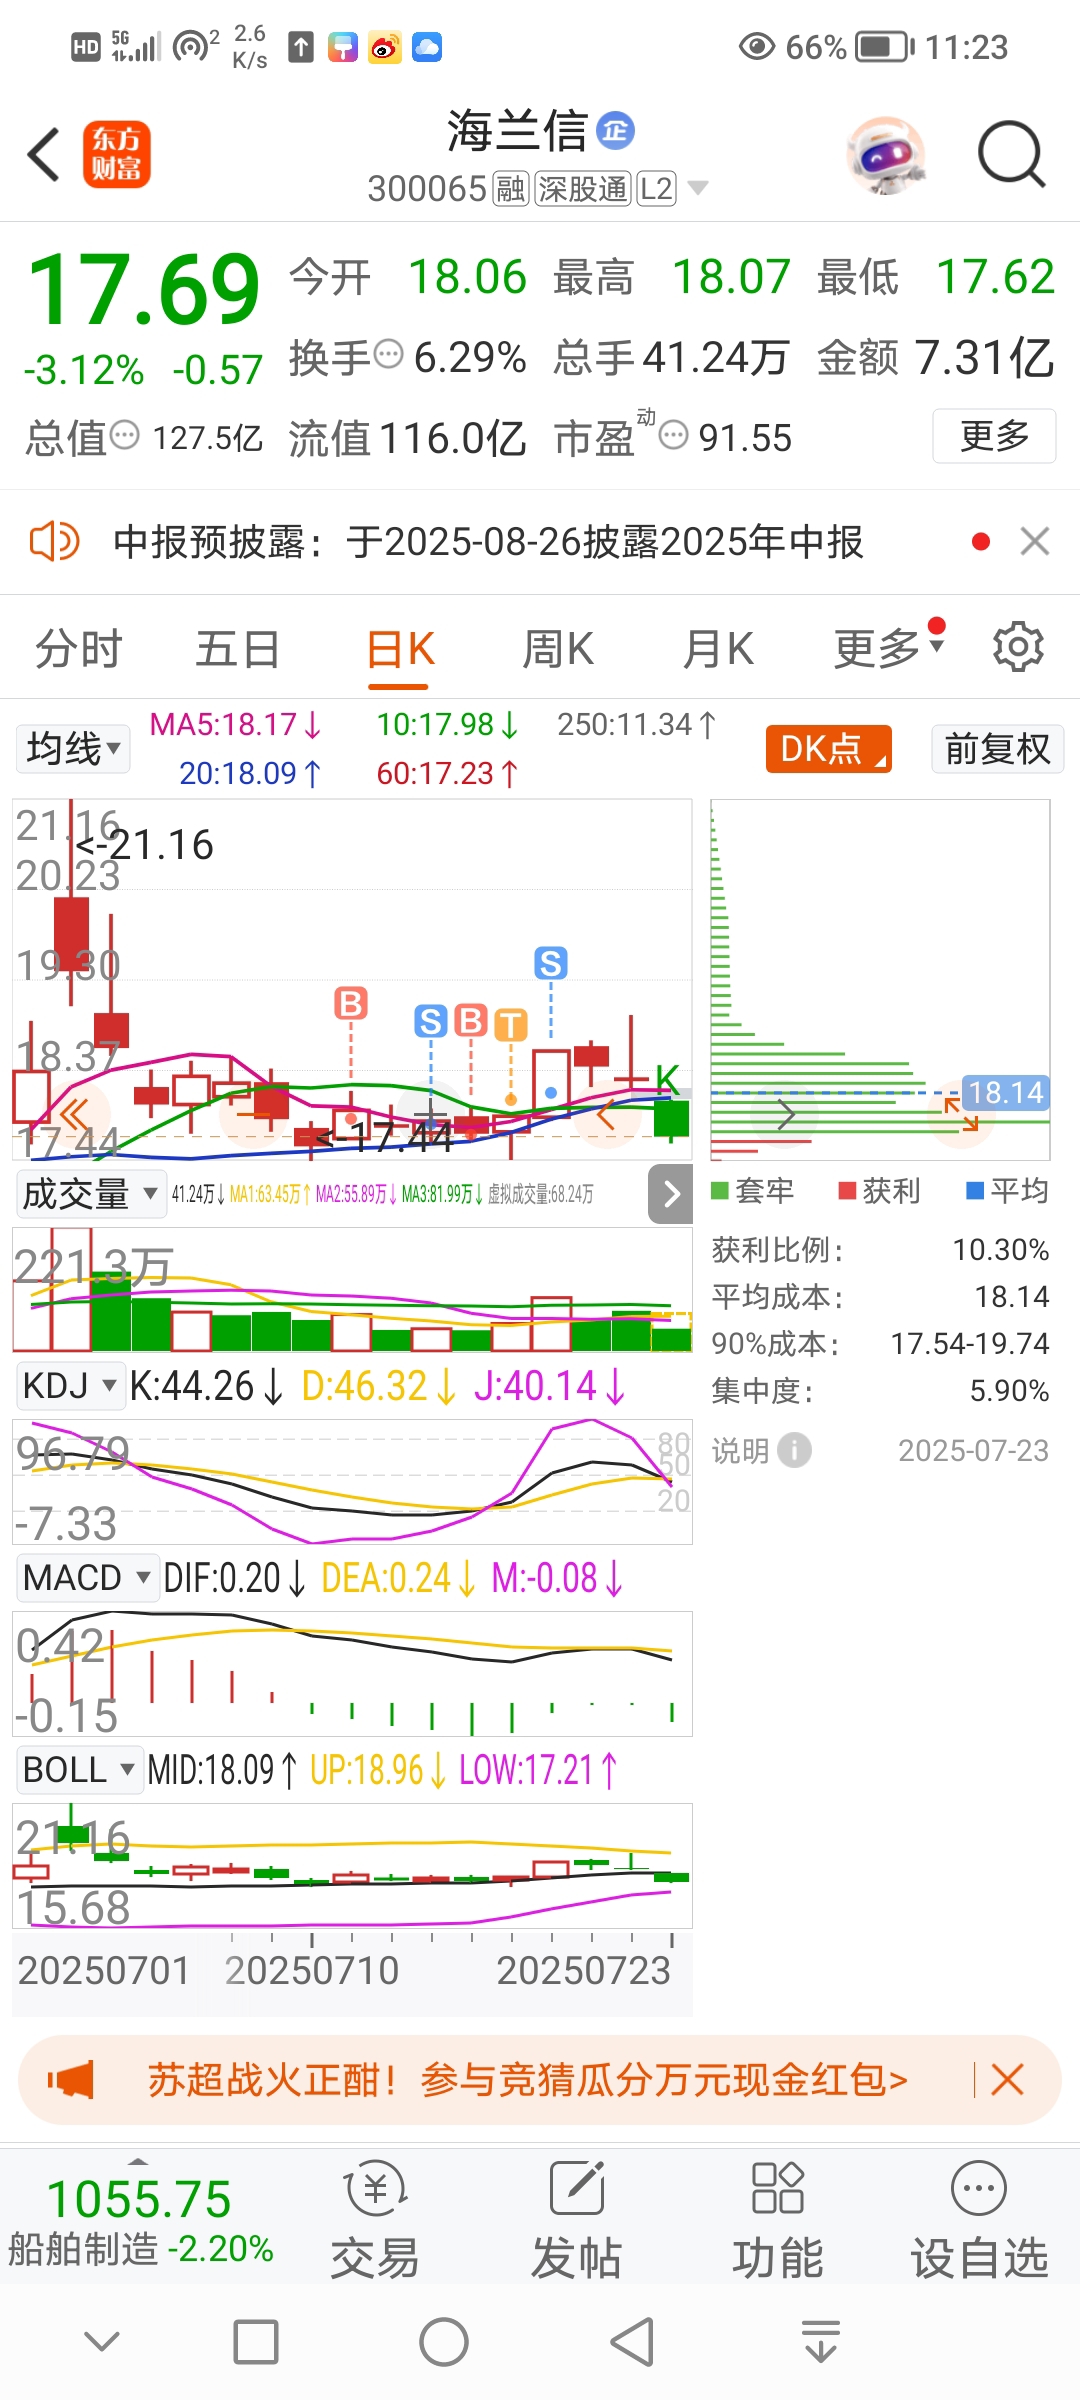
Task: Tap the speaker announcement icon
Action: pos(54,542)
